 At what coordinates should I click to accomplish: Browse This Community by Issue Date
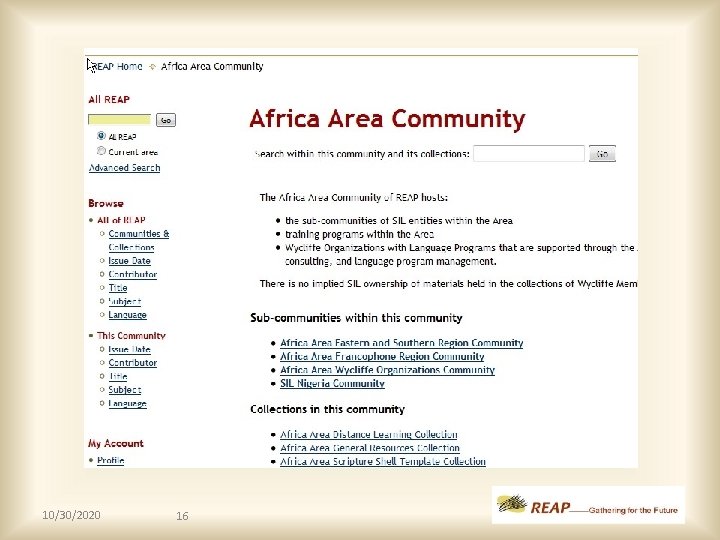(x=129, y=349)
